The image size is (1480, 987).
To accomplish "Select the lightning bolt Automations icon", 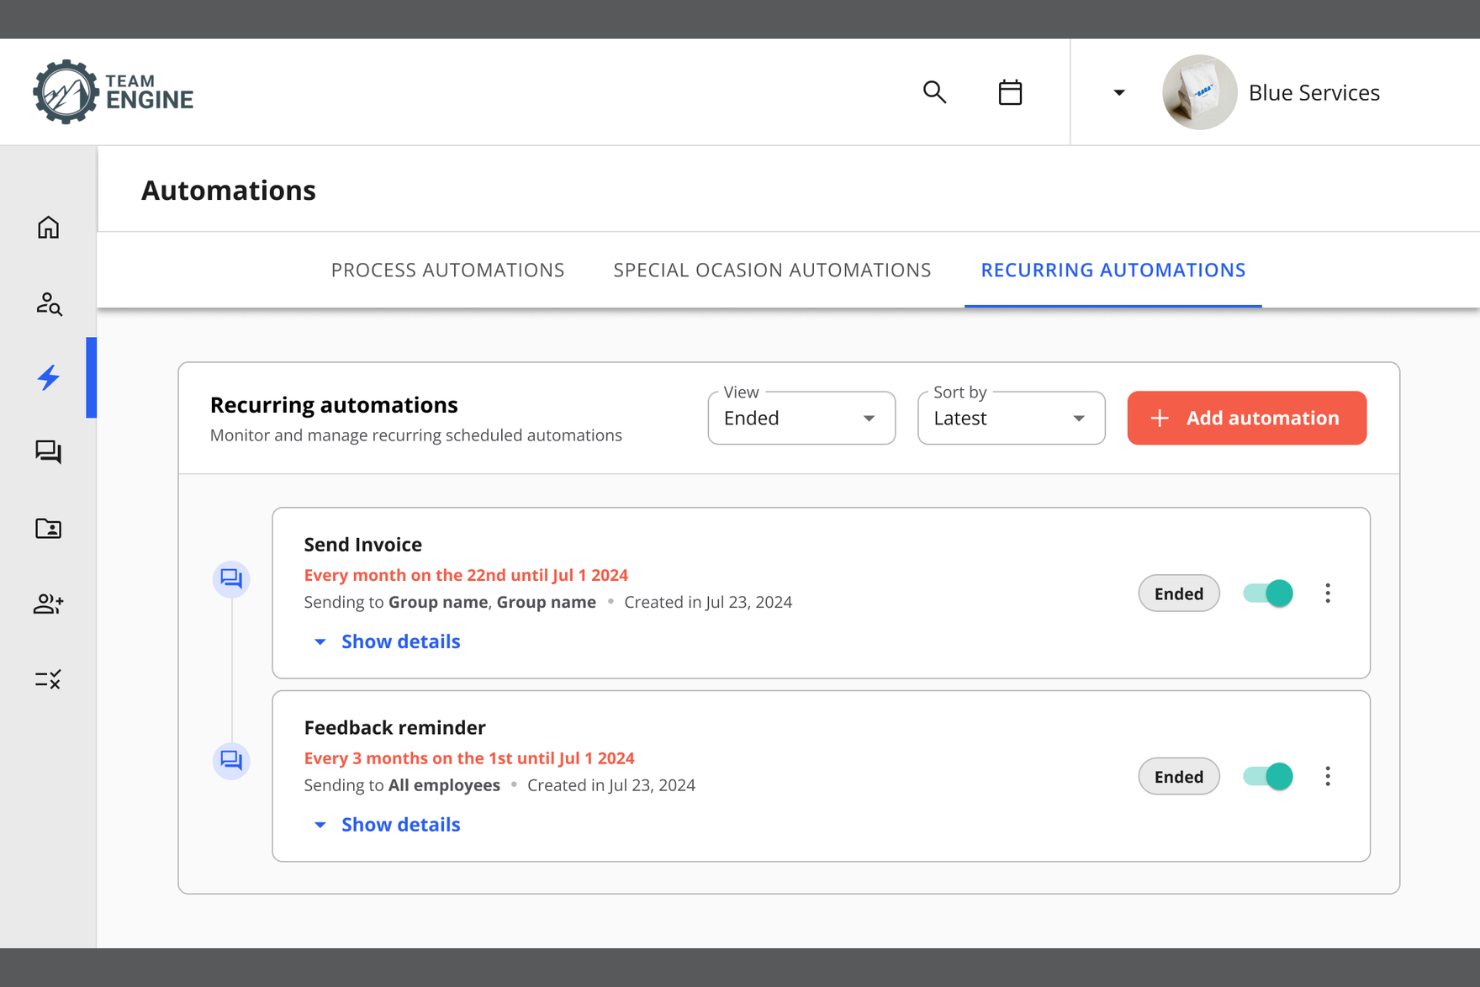I will tap(48, 378).
